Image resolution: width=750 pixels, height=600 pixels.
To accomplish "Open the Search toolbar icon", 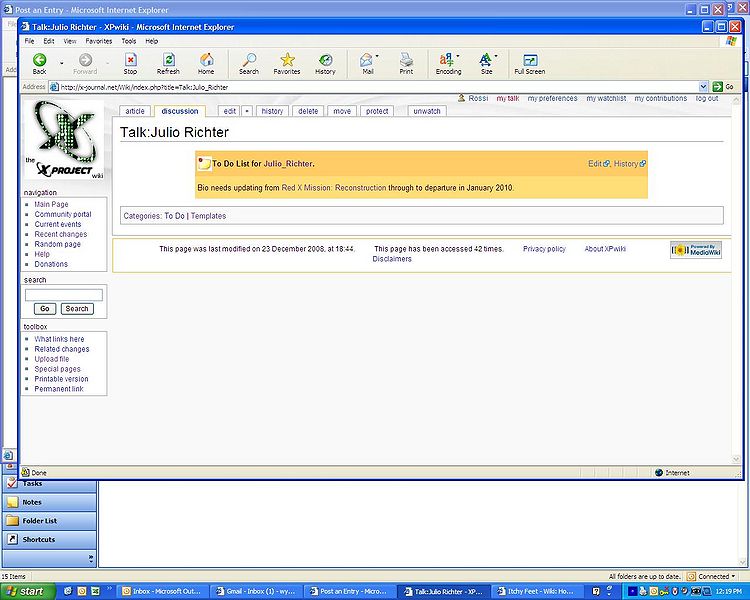I will click(x=249, y=64).
